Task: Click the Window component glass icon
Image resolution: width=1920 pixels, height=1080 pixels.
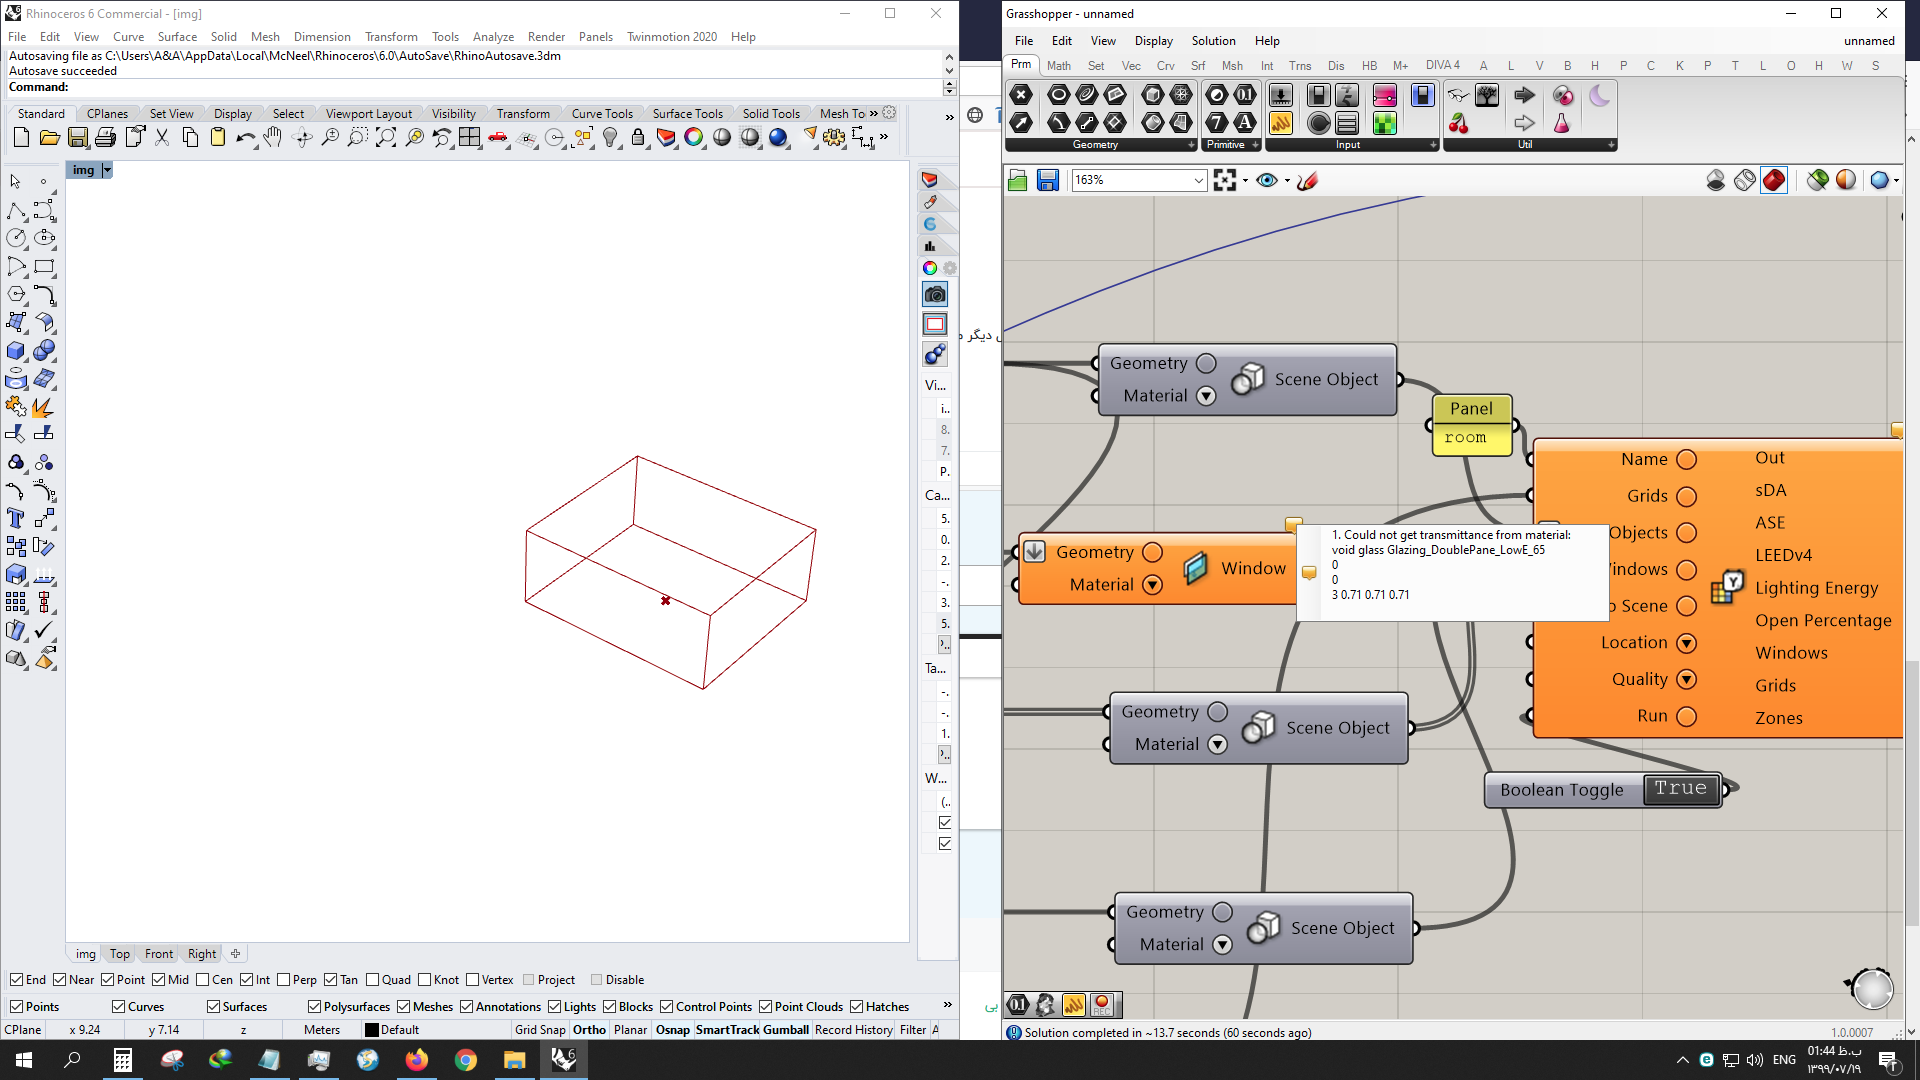Action: pyautogui.click(x=1196, y=568)
